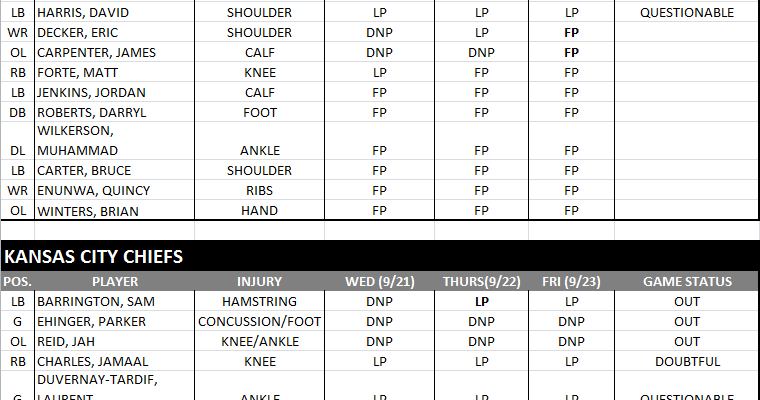Image resolution: width=760 pixels, height=400 pixels.
Task: Click the DECKER, ERIC name cell
Action: click(114, 32)
